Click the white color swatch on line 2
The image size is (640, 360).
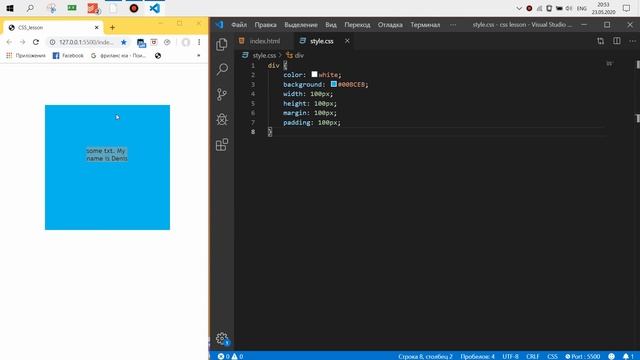[314, 74]
